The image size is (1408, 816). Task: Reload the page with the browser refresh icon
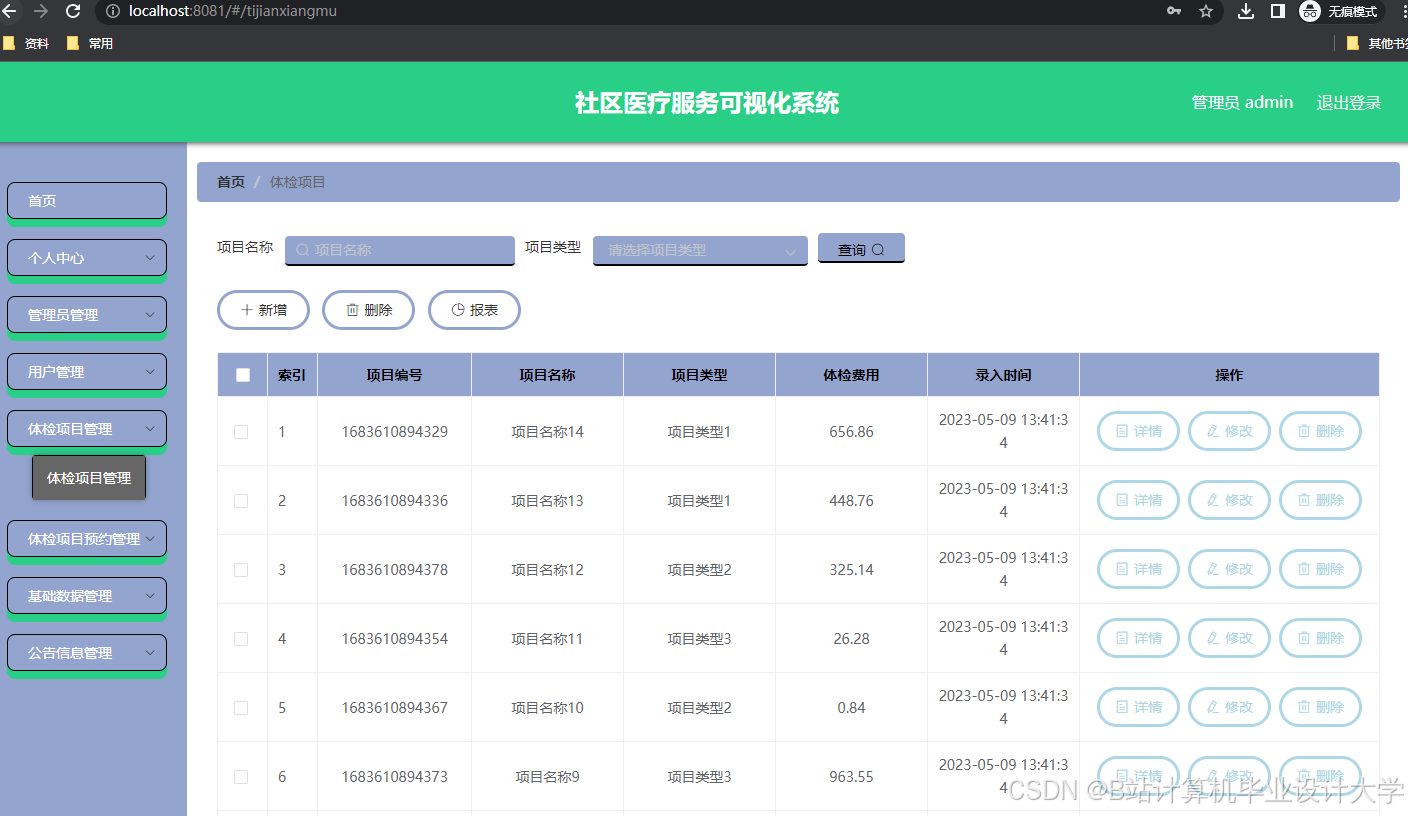pos(73,11)
